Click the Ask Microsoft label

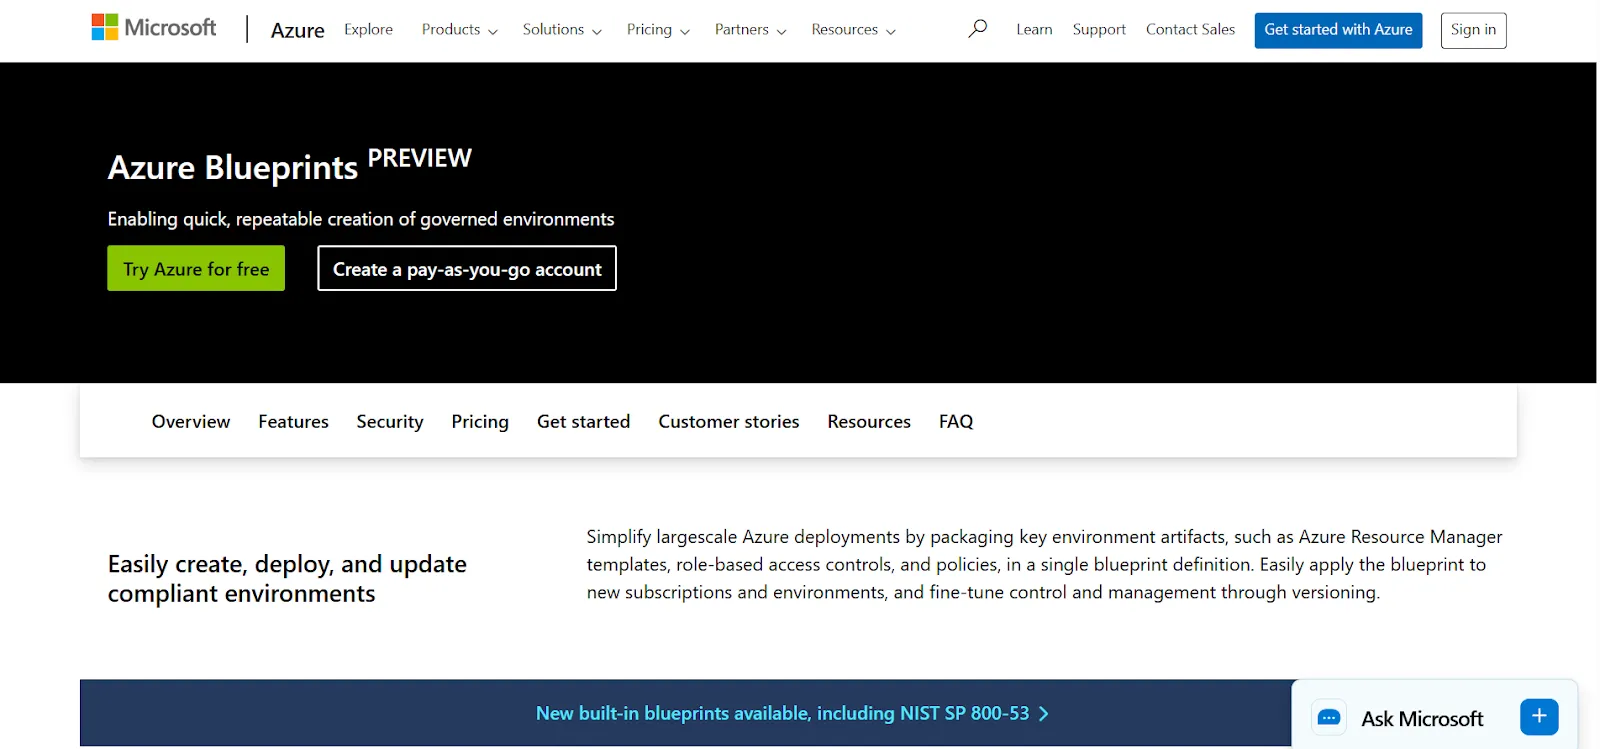pos(1422,718)
